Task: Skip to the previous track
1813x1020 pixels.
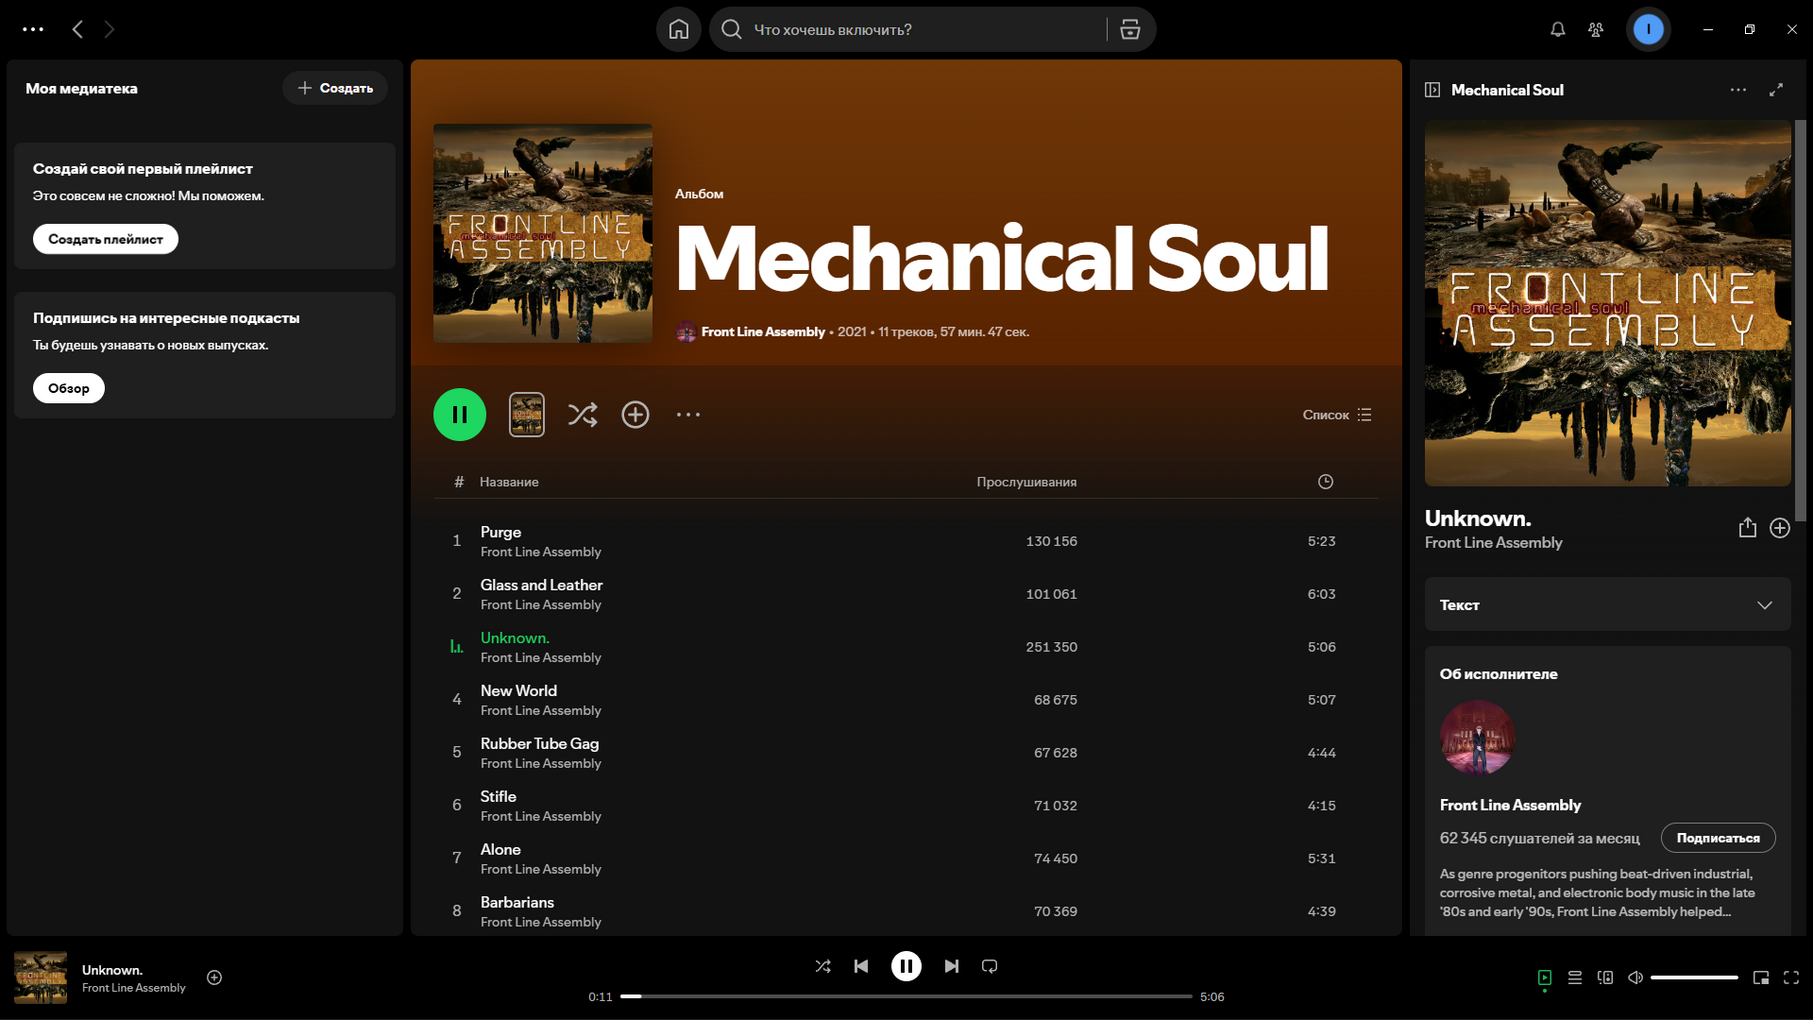Action: (861, 966)
